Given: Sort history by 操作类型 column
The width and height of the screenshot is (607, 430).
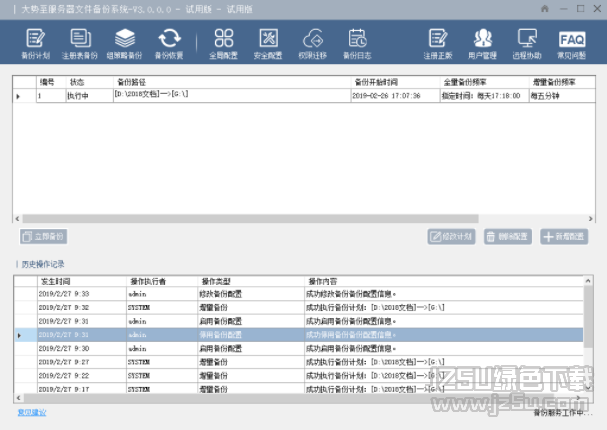Looking at the screenshot, I should pos(251,281).
